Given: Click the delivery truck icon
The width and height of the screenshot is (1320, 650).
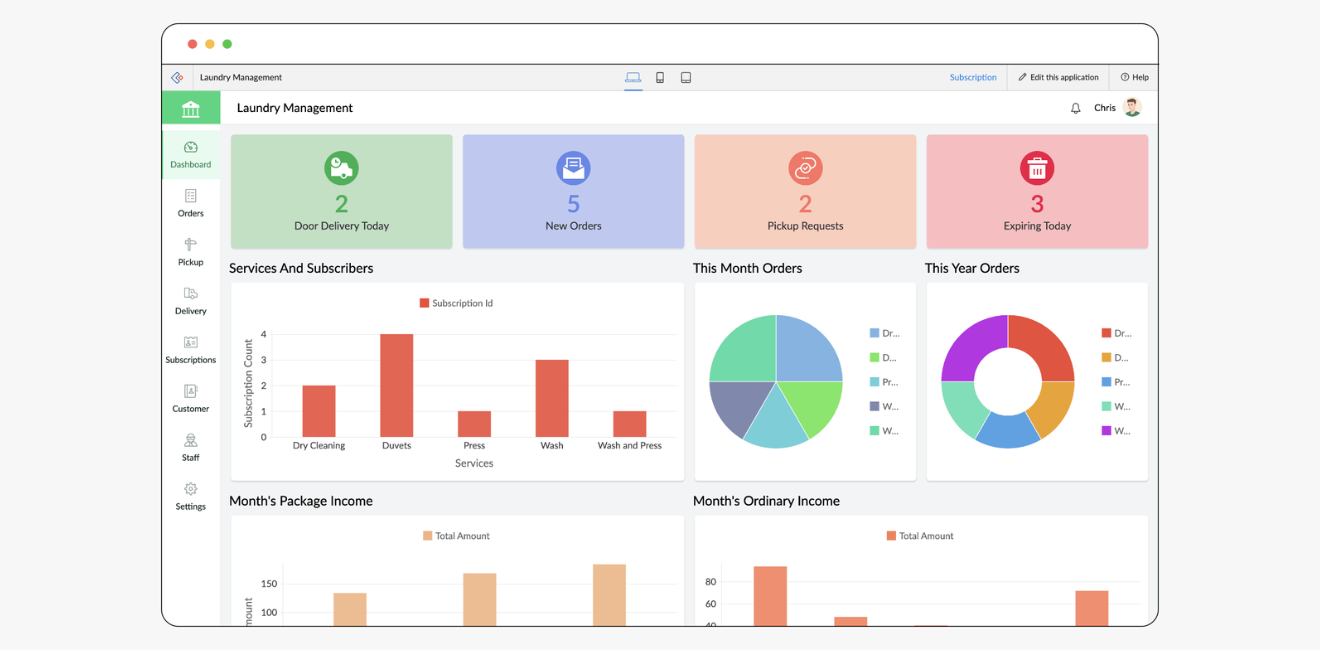Looking at the screenshot, I should [341, 168].
